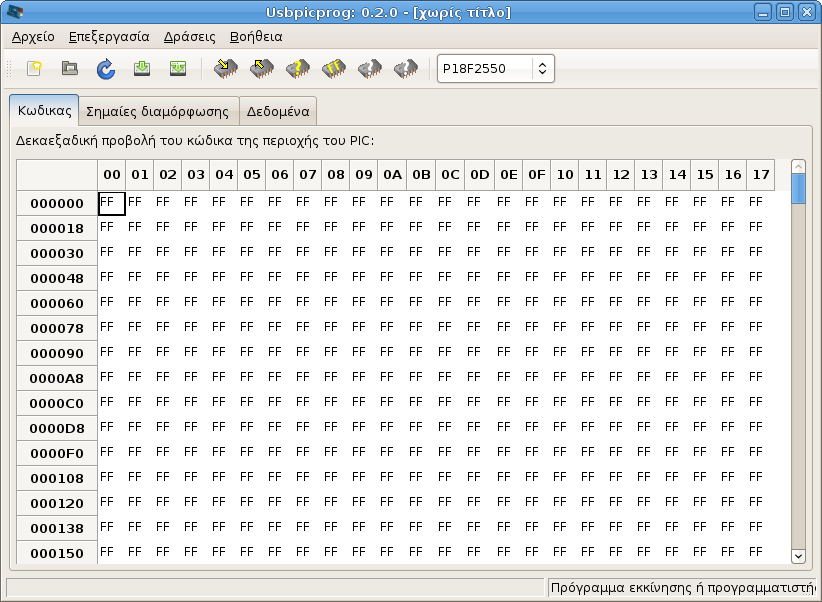Open the Επεξεργασία menu
The width and height of the screenshot is (822, 602).
click(109, 36)
